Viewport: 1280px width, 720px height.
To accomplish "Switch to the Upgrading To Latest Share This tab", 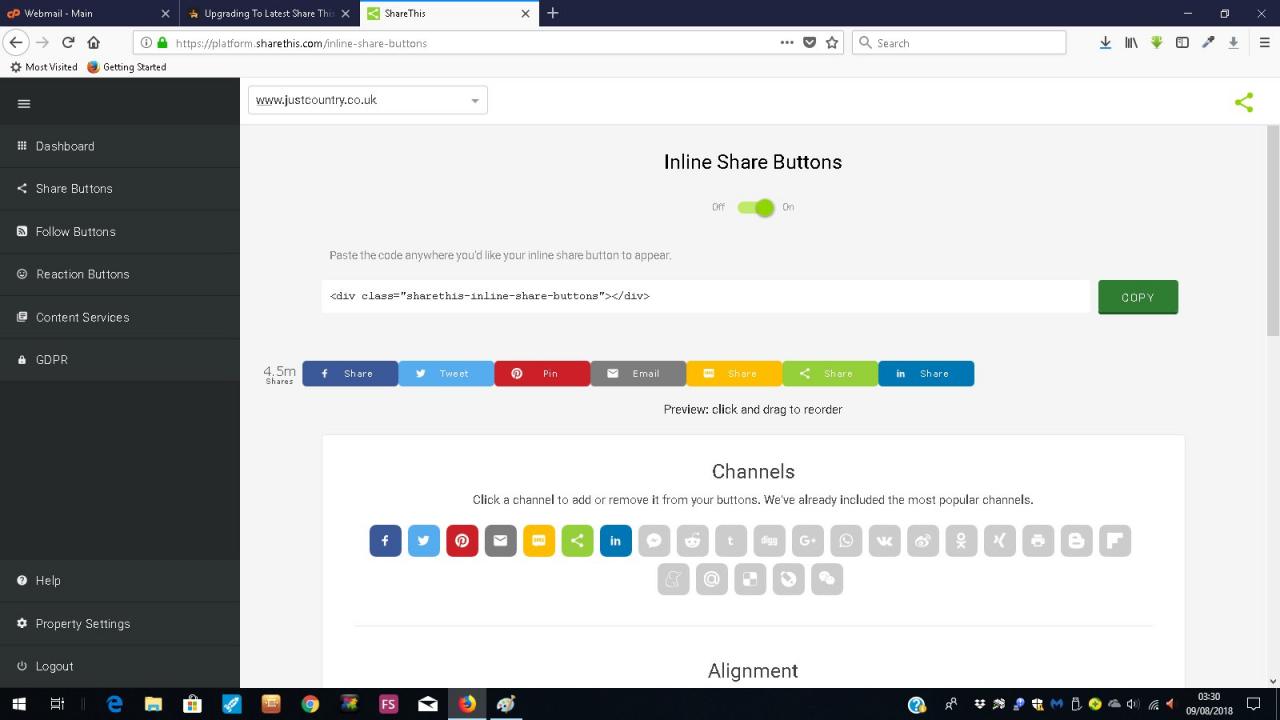I will click(x=270, y=14).
